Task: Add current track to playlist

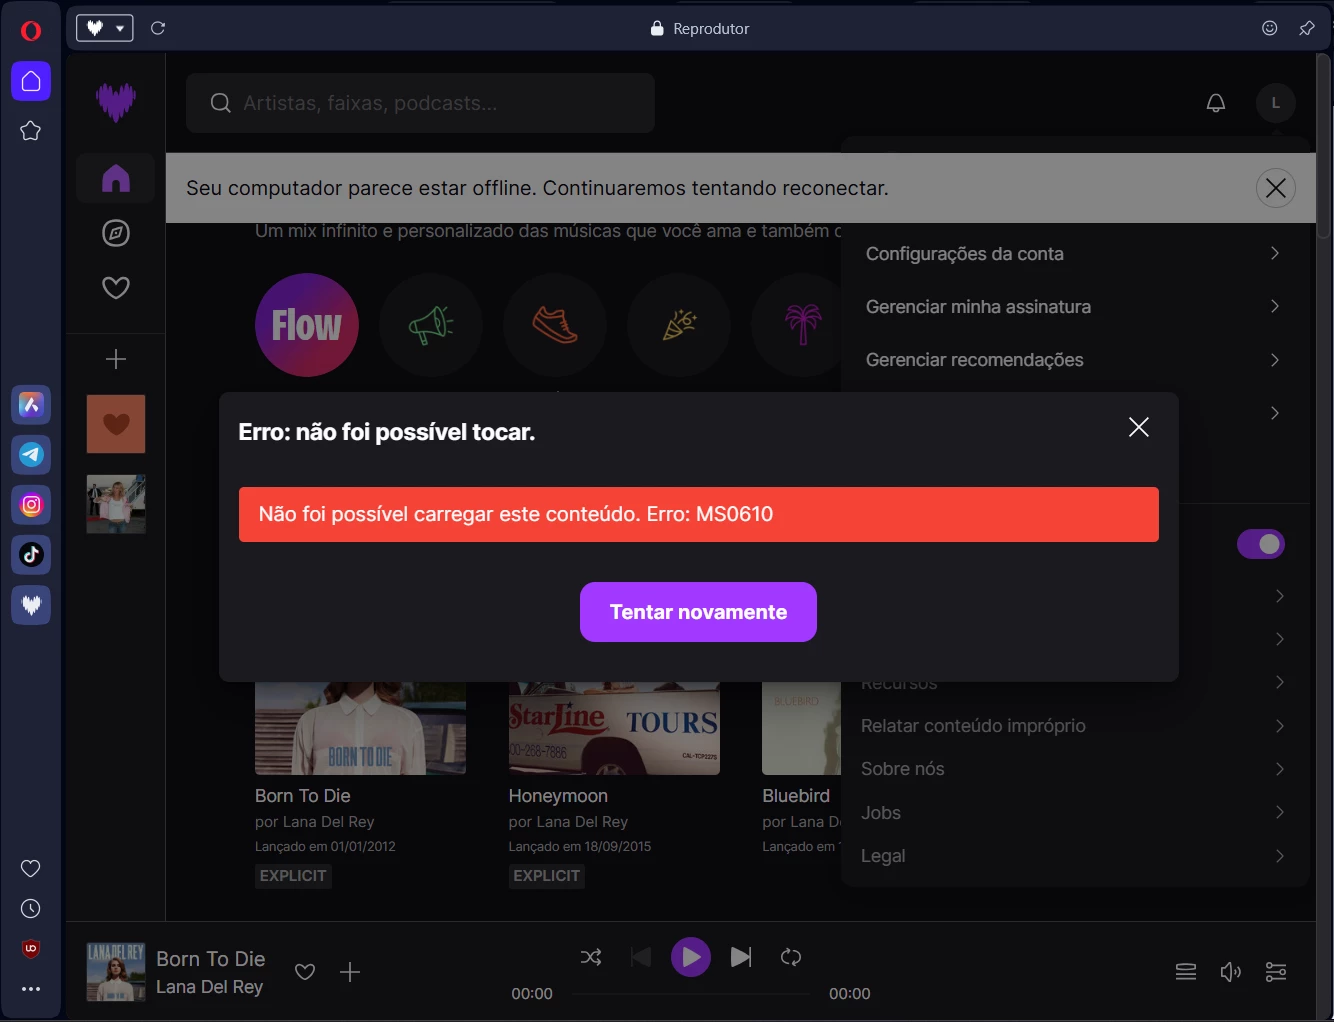Action: 350,972
